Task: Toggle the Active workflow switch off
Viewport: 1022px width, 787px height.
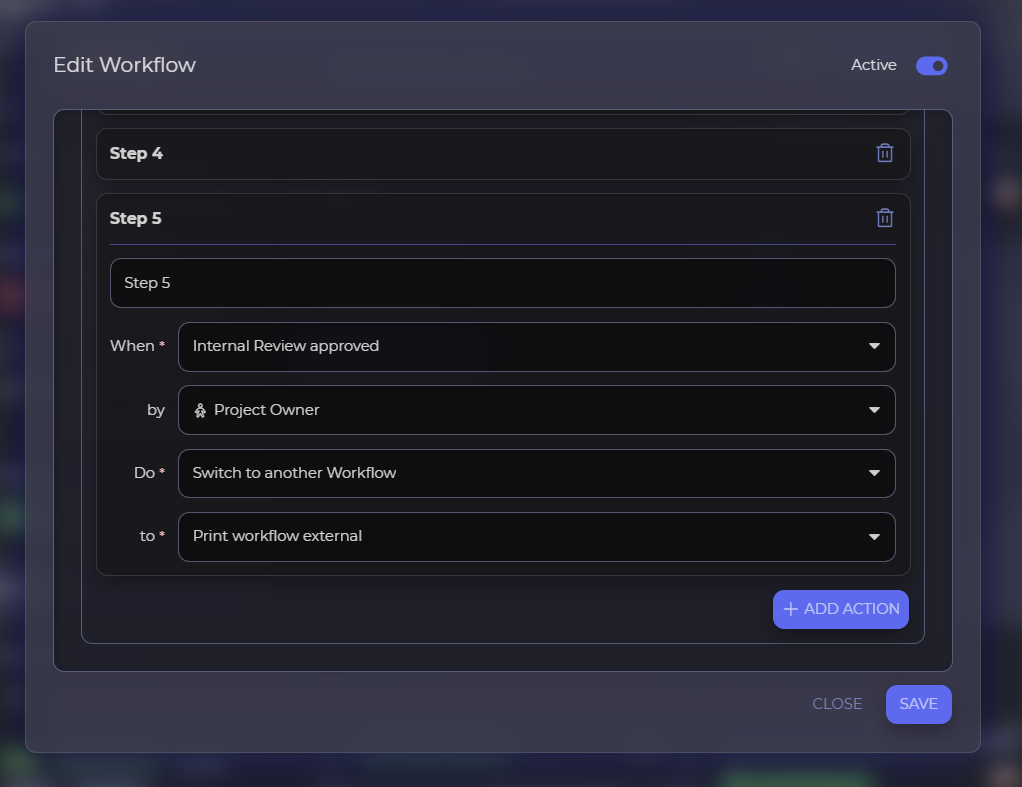Action: tap(931, 66)
